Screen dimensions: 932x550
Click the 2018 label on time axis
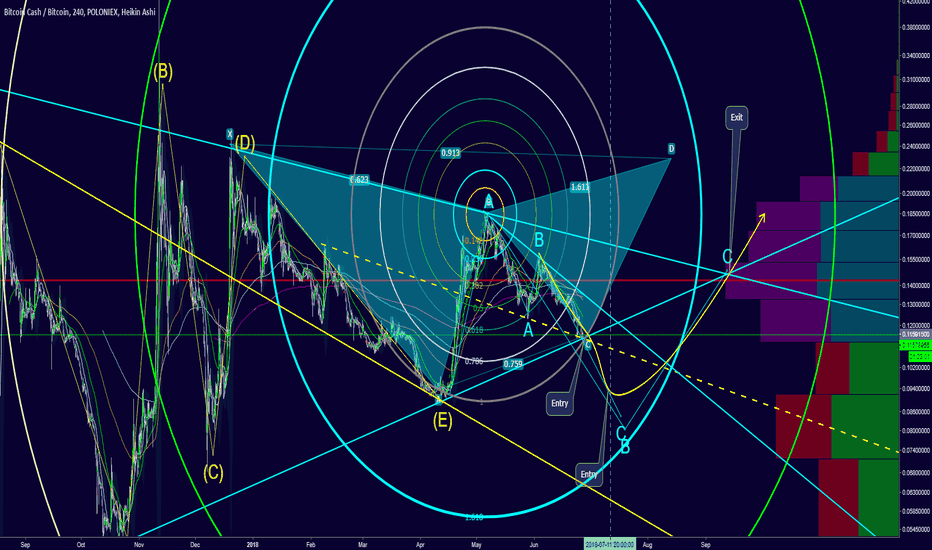(253, 544)
